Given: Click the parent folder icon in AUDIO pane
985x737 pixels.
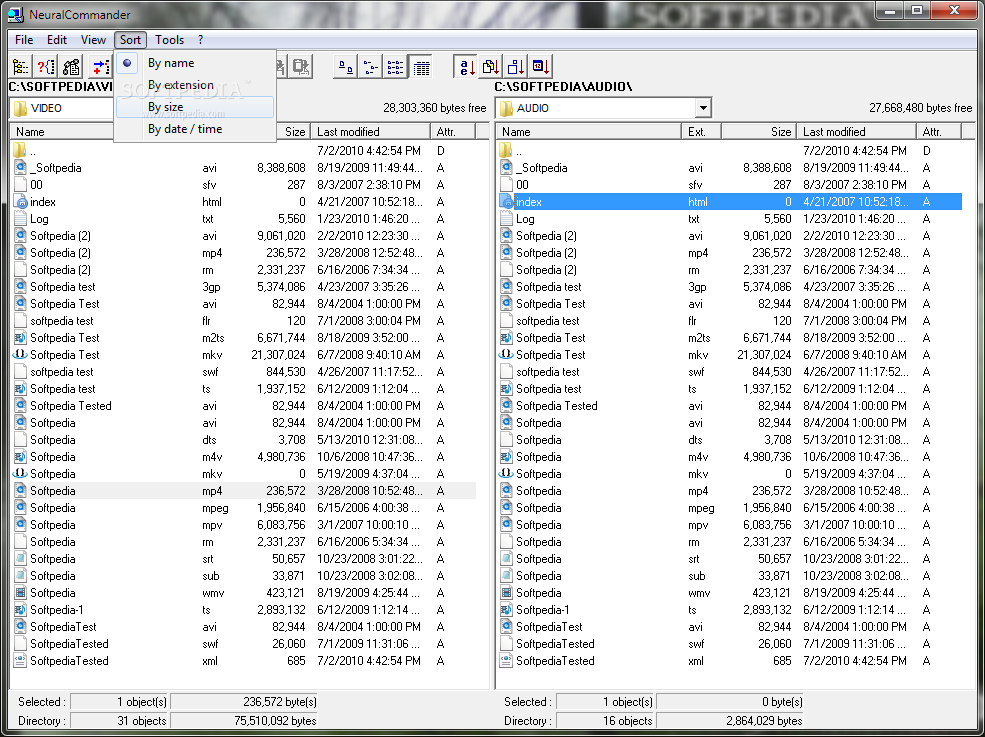Looking at the screenshot, I should (x=506, y=150).
